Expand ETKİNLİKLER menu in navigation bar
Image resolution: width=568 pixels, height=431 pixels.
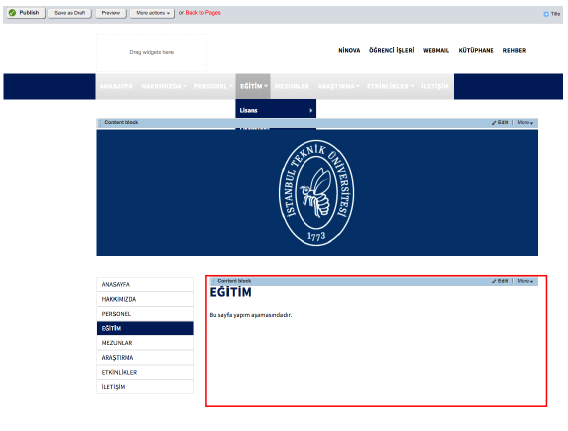(390, 86)
